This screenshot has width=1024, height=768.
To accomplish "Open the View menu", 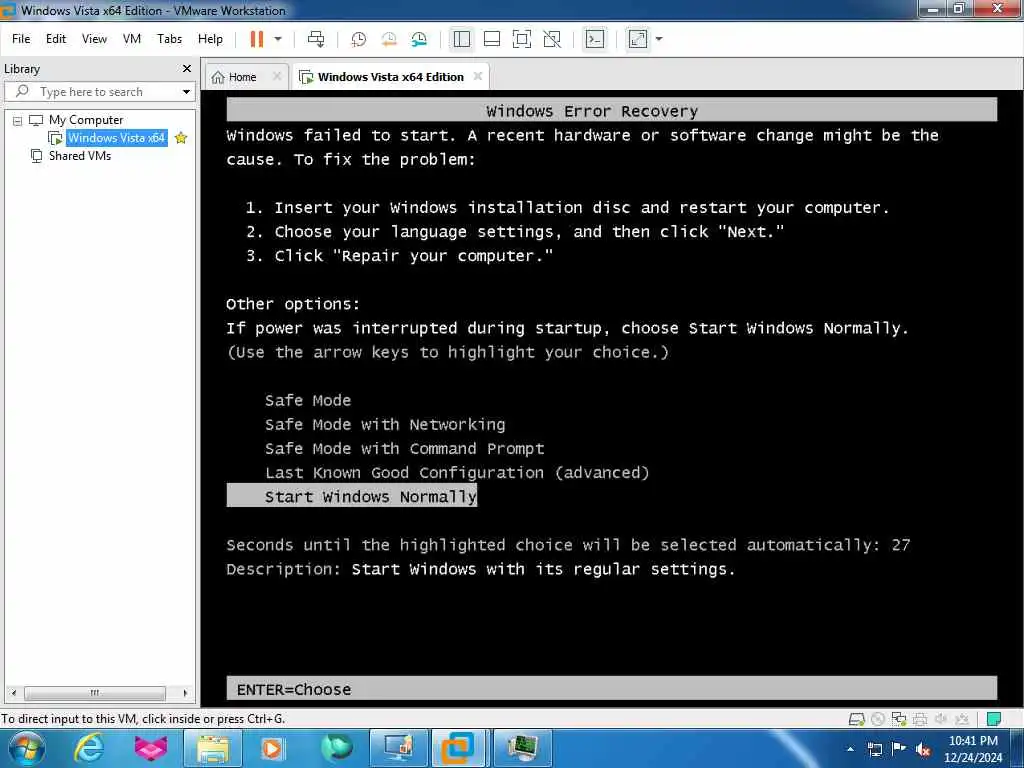I will click(94, 39).
